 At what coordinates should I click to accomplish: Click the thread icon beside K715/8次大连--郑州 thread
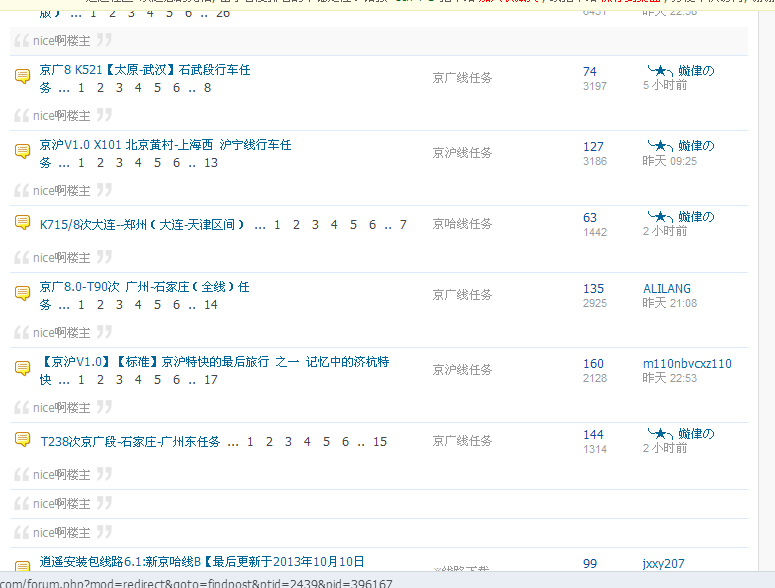pos(22,223)
